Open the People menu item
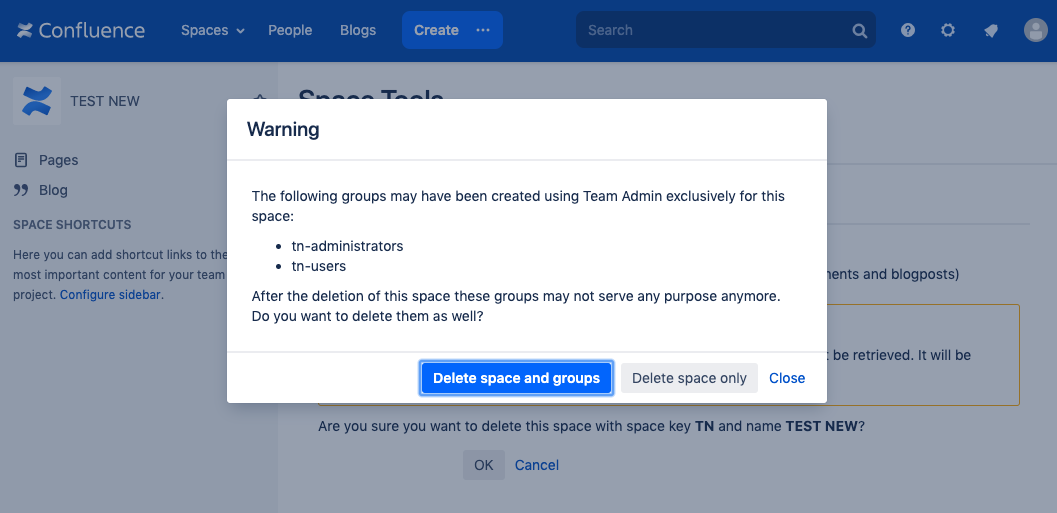 point(290,30)
